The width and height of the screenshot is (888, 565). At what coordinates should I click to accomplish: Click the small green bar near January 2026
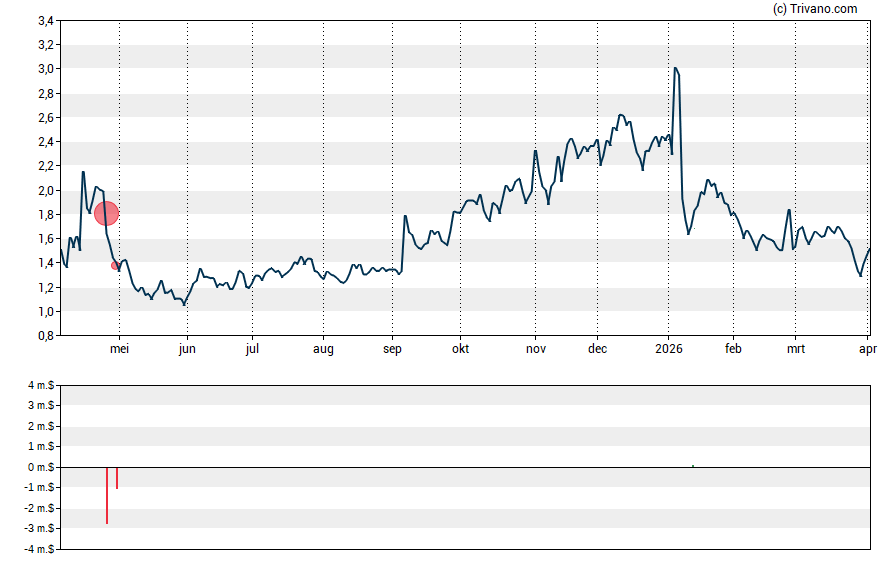[x=693, y=466]
